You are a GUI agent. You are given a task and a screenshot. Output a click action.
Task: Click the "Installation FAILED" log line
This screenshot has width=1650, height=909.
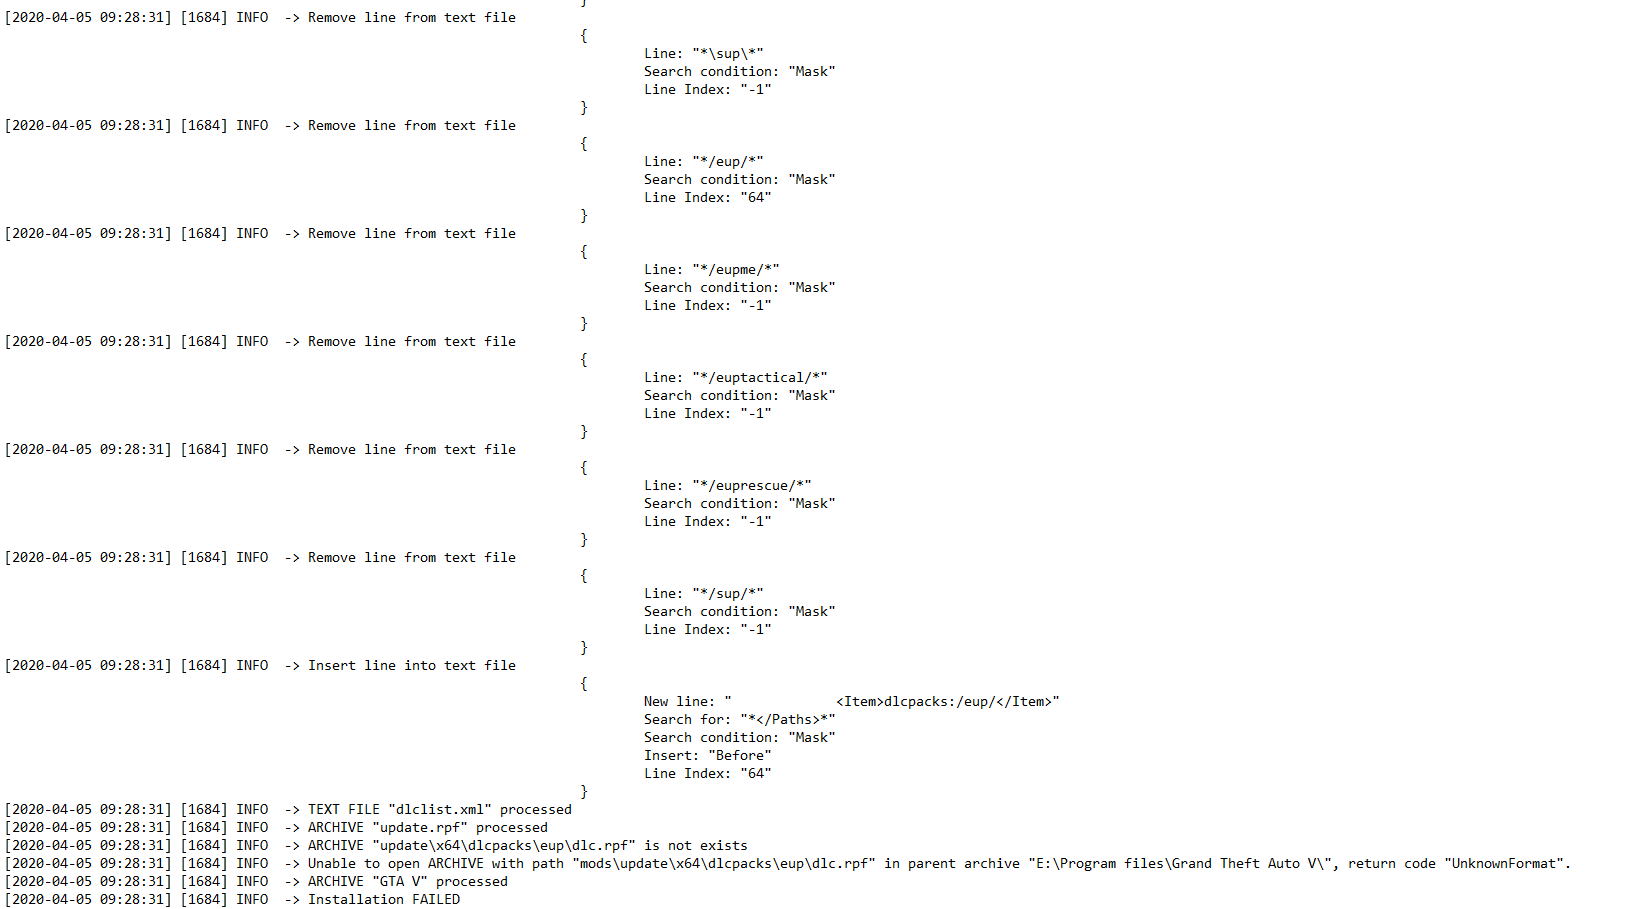(233, 899)
